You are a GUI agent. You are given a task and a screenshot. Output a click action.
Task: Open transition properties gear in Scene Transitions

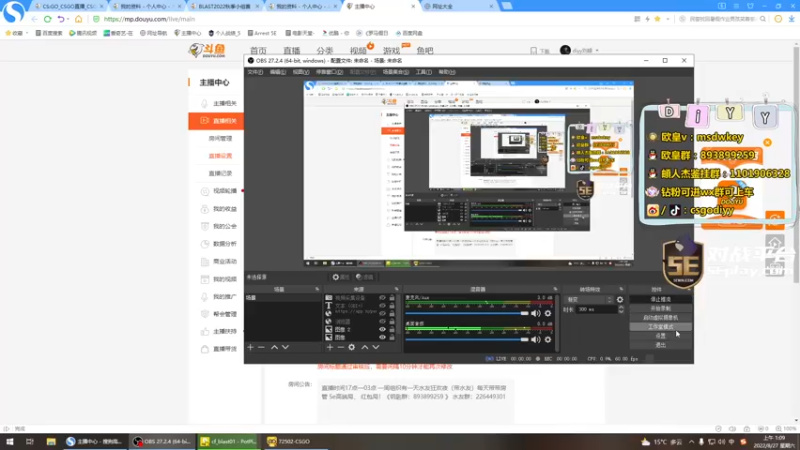[x=620, y=299]
